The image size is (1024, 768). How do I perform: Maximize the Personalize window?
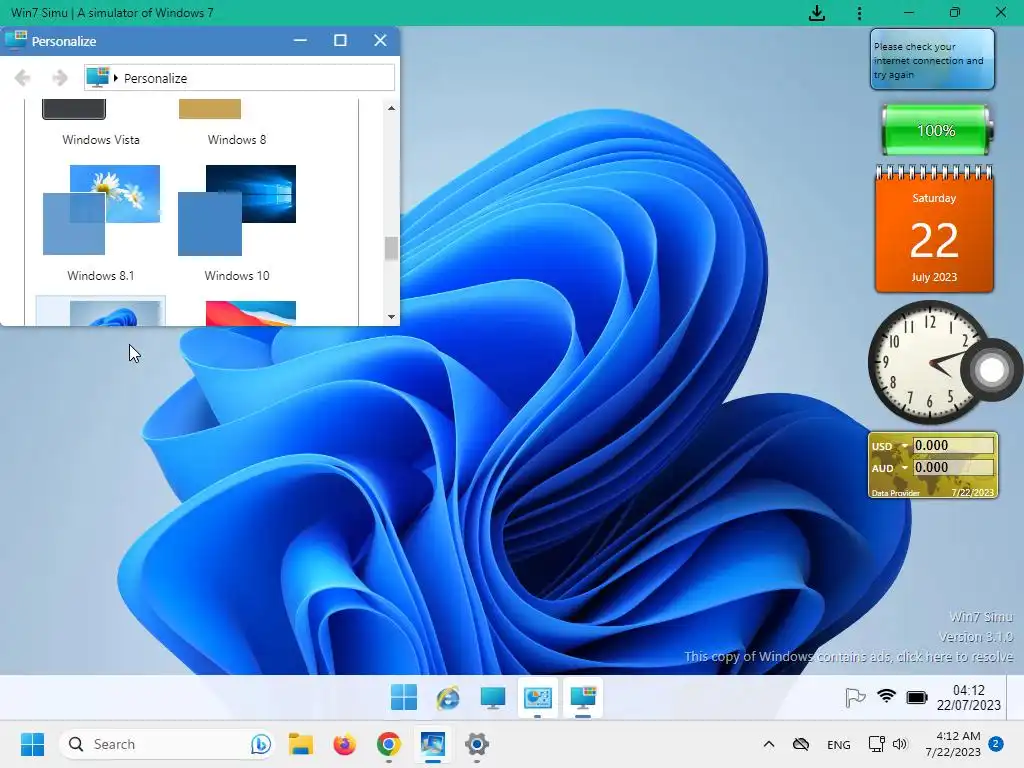pyautogui.click(x=340, y=40)
